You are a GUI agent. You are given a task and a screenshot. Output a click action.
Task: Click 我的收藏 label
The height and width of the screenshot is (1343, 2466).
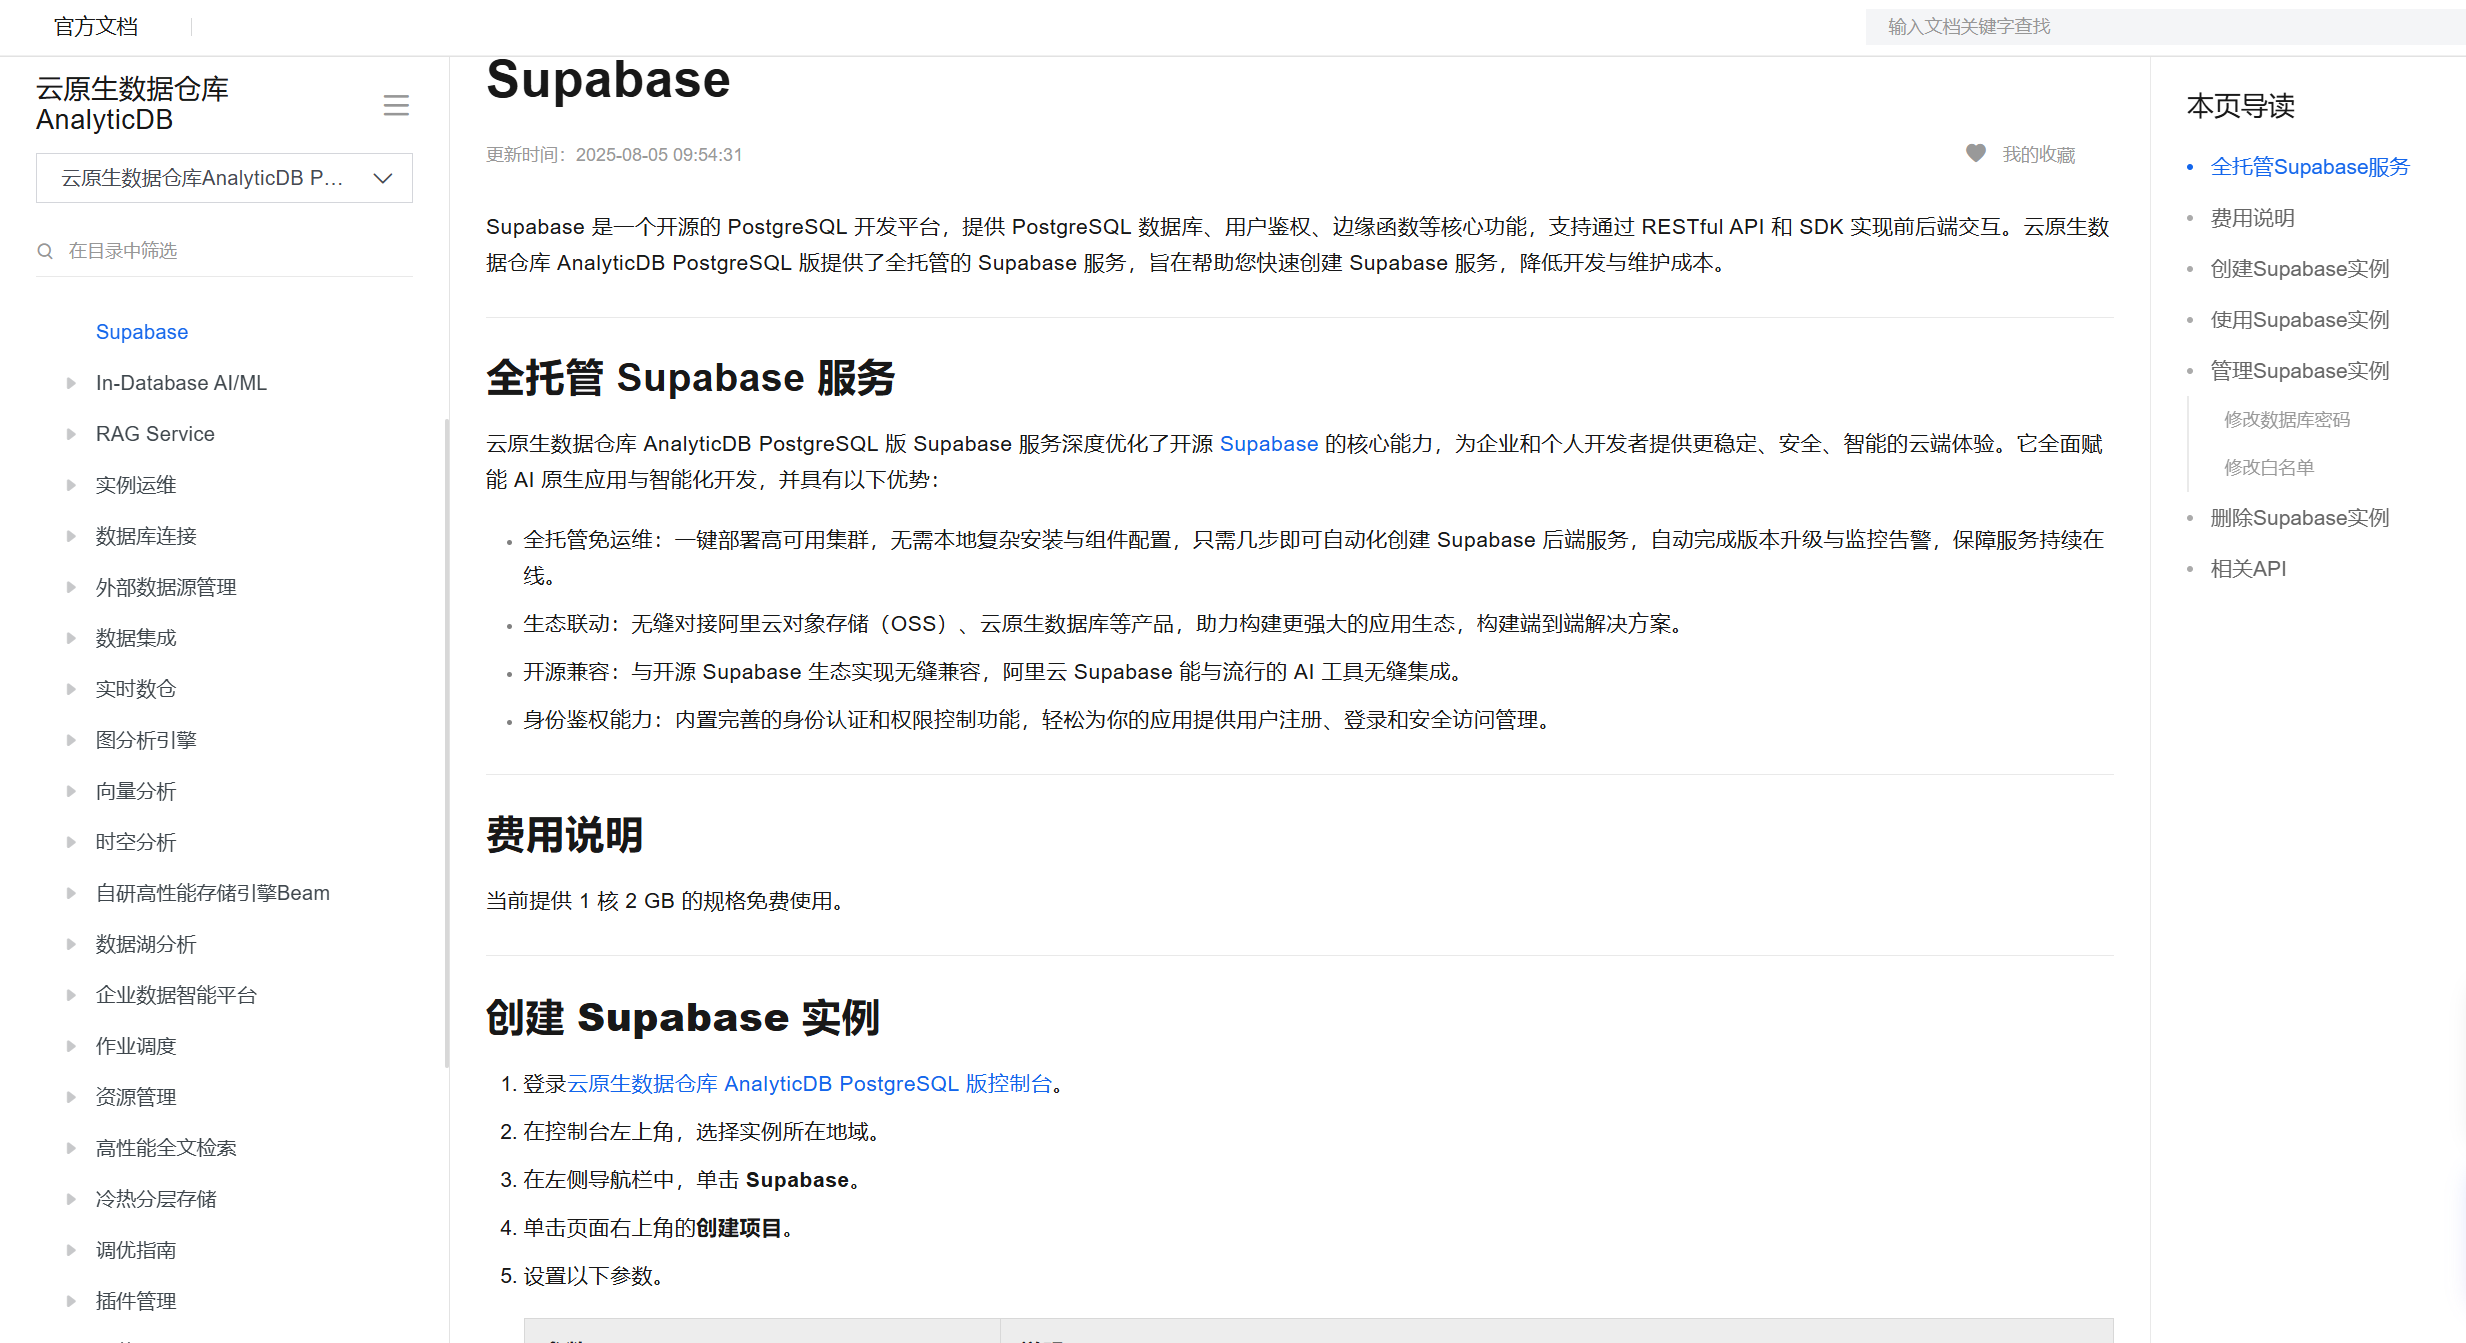tap(2038, 155)
